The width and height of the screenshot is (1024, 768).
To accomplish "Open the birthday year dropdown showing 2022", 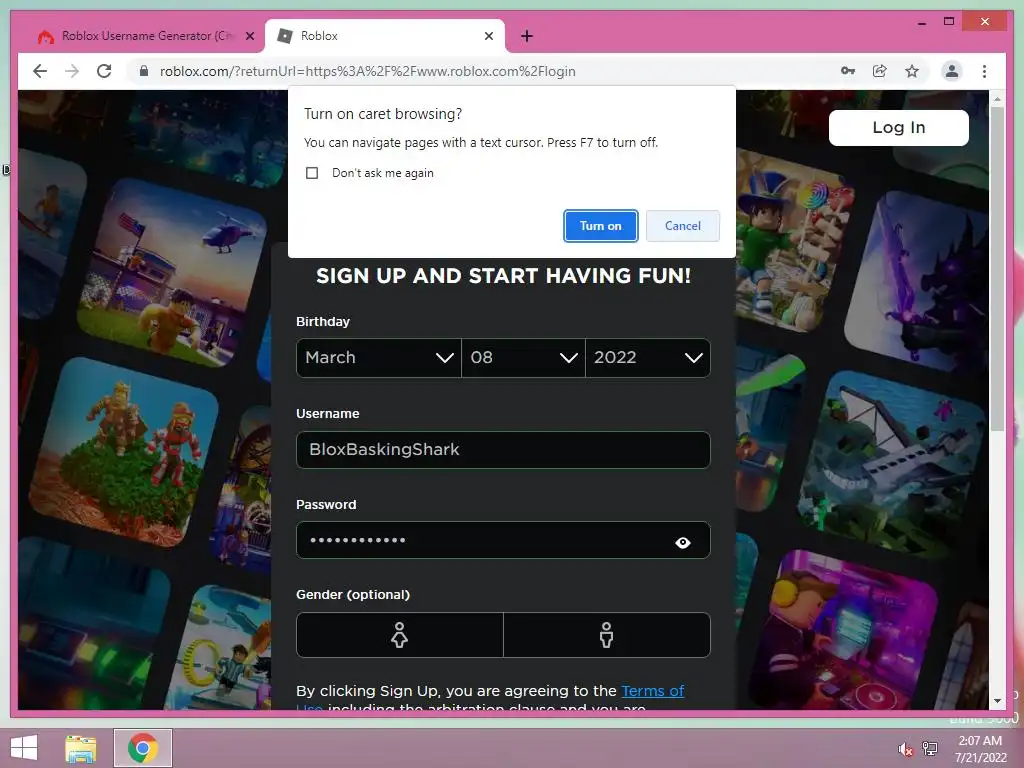I will (648, 358).
